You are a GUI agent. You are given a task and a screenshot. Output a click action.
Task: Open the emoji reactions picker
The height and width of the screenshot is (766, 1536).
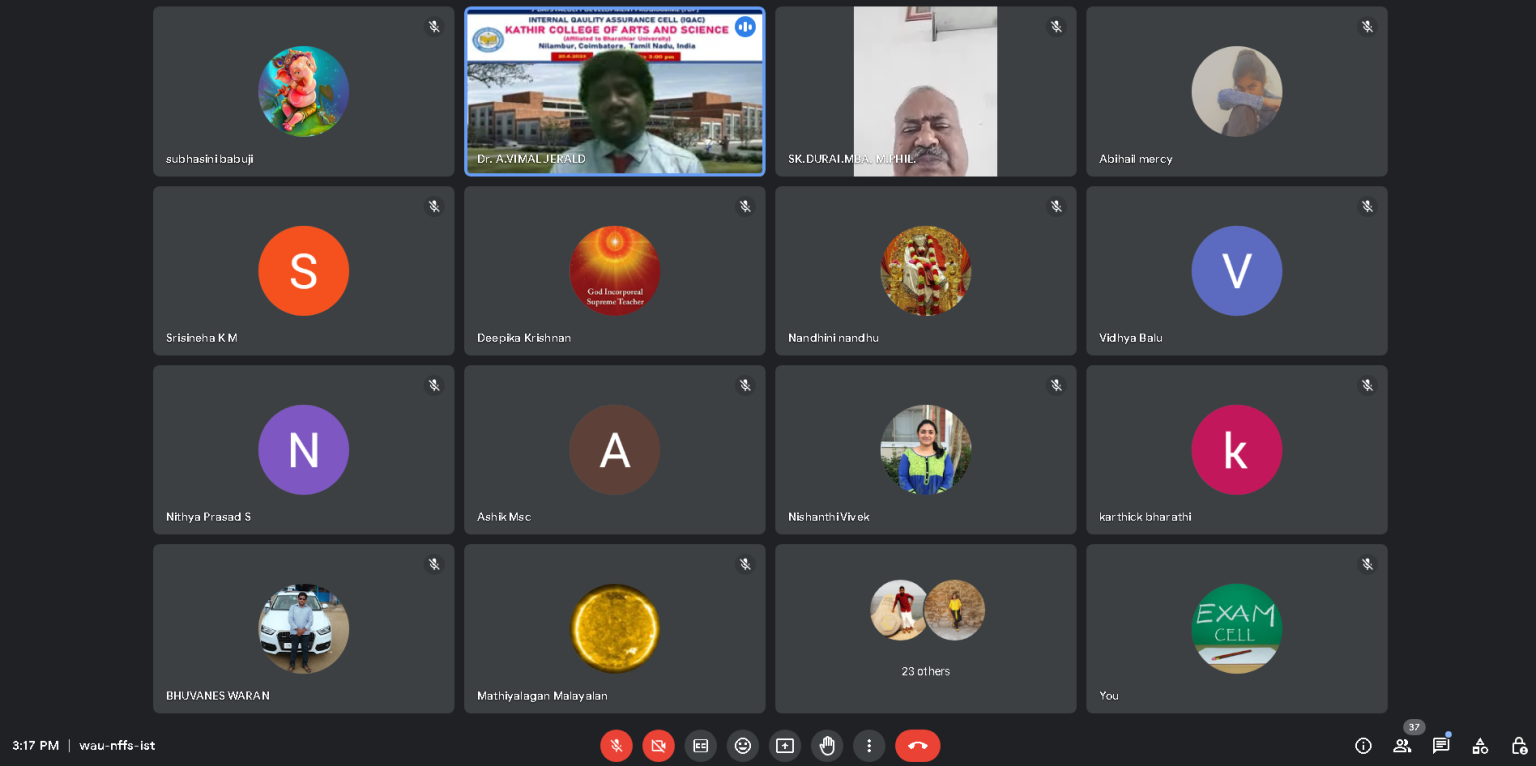[x=743, y=745]
